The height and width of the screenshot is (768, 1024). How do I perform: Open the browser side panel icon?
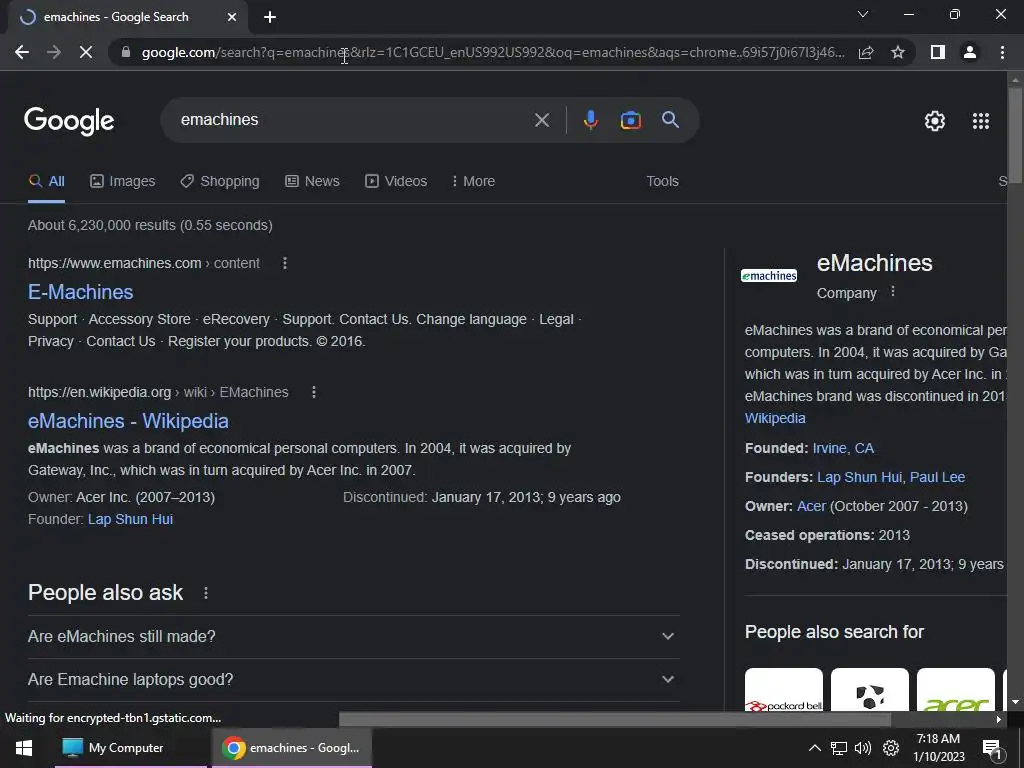938,52
